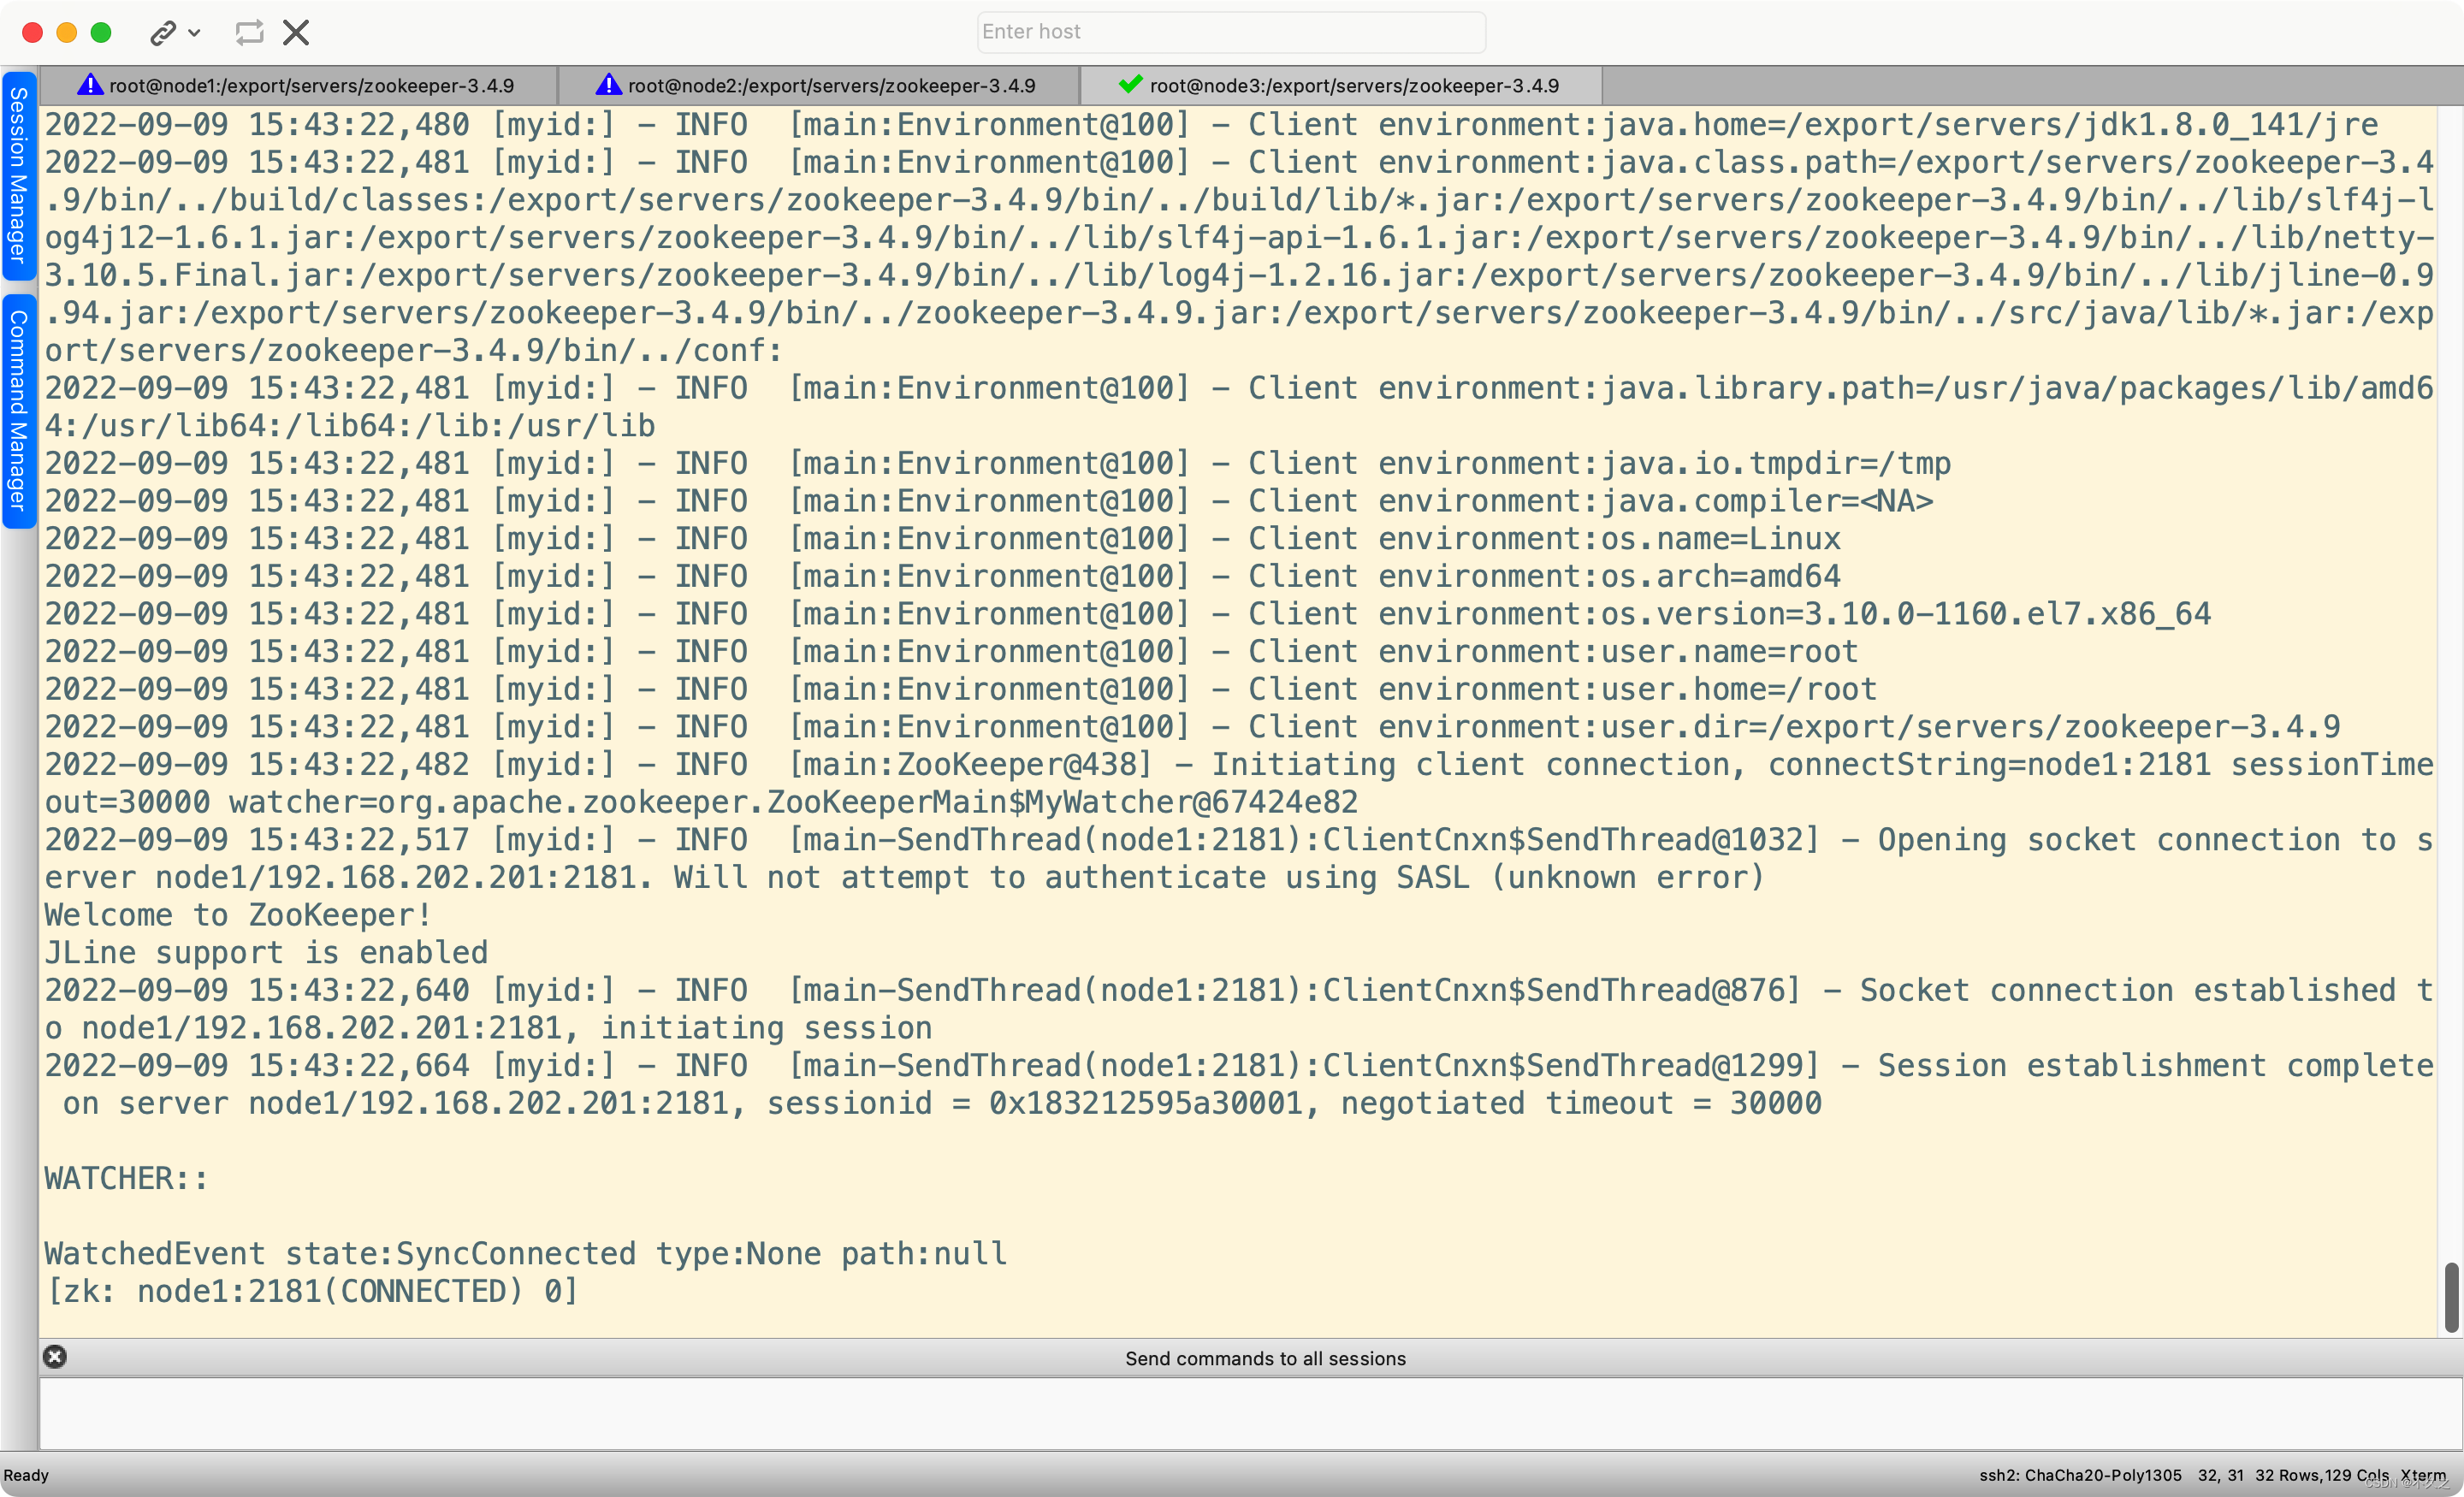Screen dimensions: 2464x1497
Task: Click the 'java.io.tmpdir=/tmp' log line
Action: (998, 464)
